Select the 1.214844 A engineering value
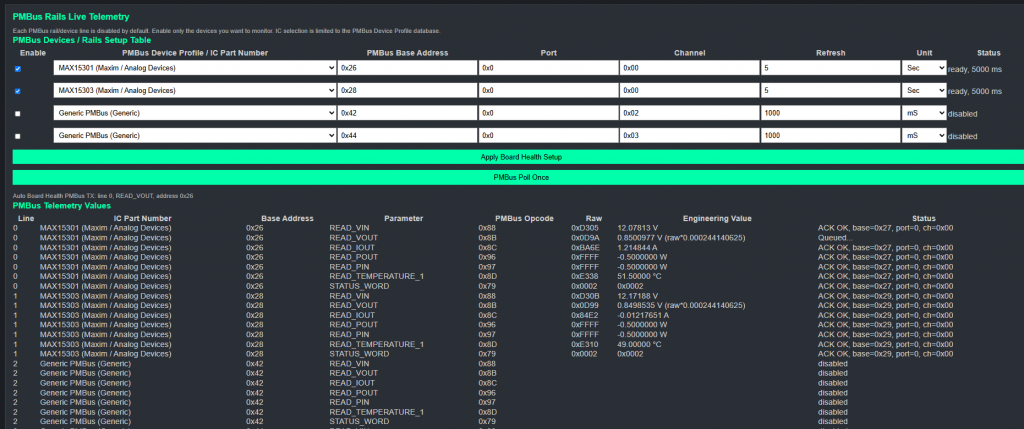 (x=639, y=247)
